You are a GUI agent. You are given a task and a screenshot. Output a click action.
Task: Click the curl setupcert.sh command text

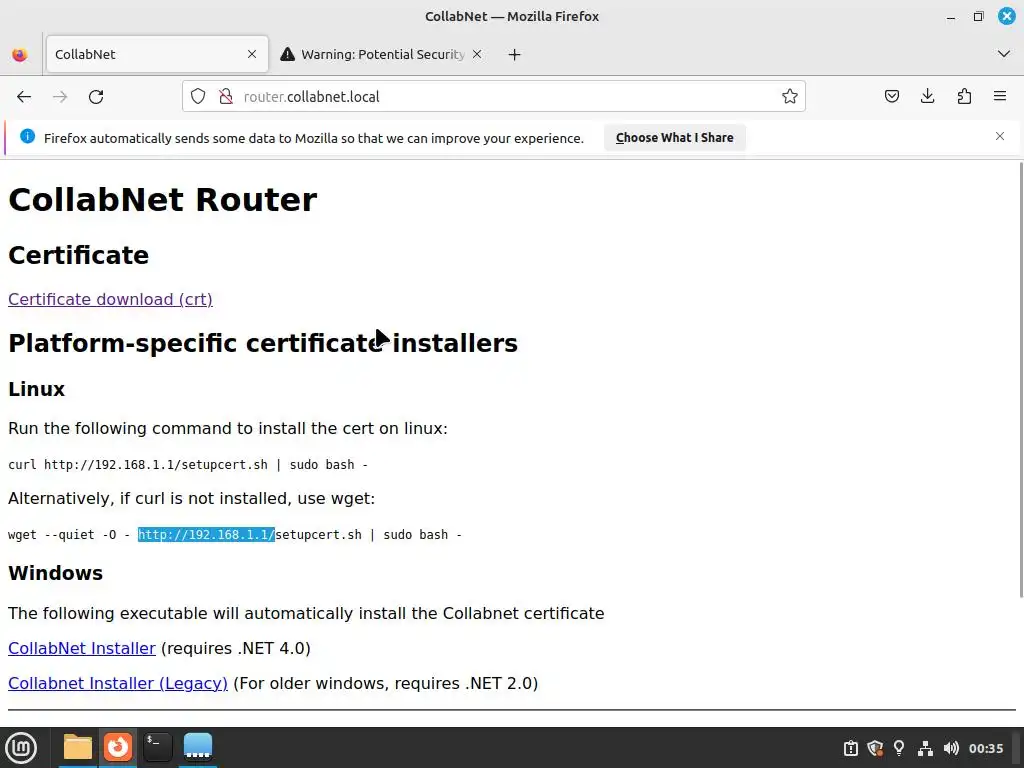tap(188, 465)
